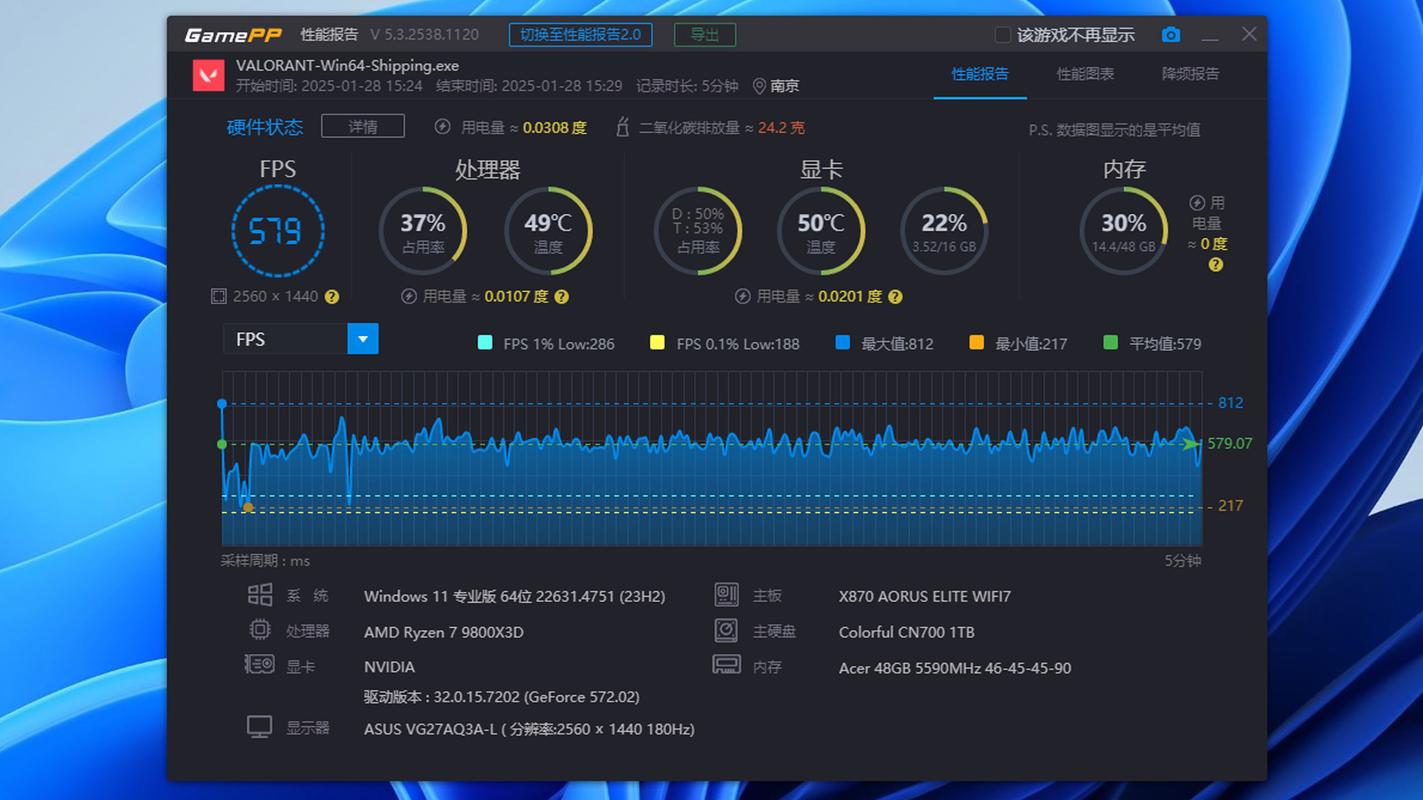The height and width of the screenshot is (800, 1423).
Task: Open hardware 详情 details button
Action: pyautogui.click(x=363, y=126)
